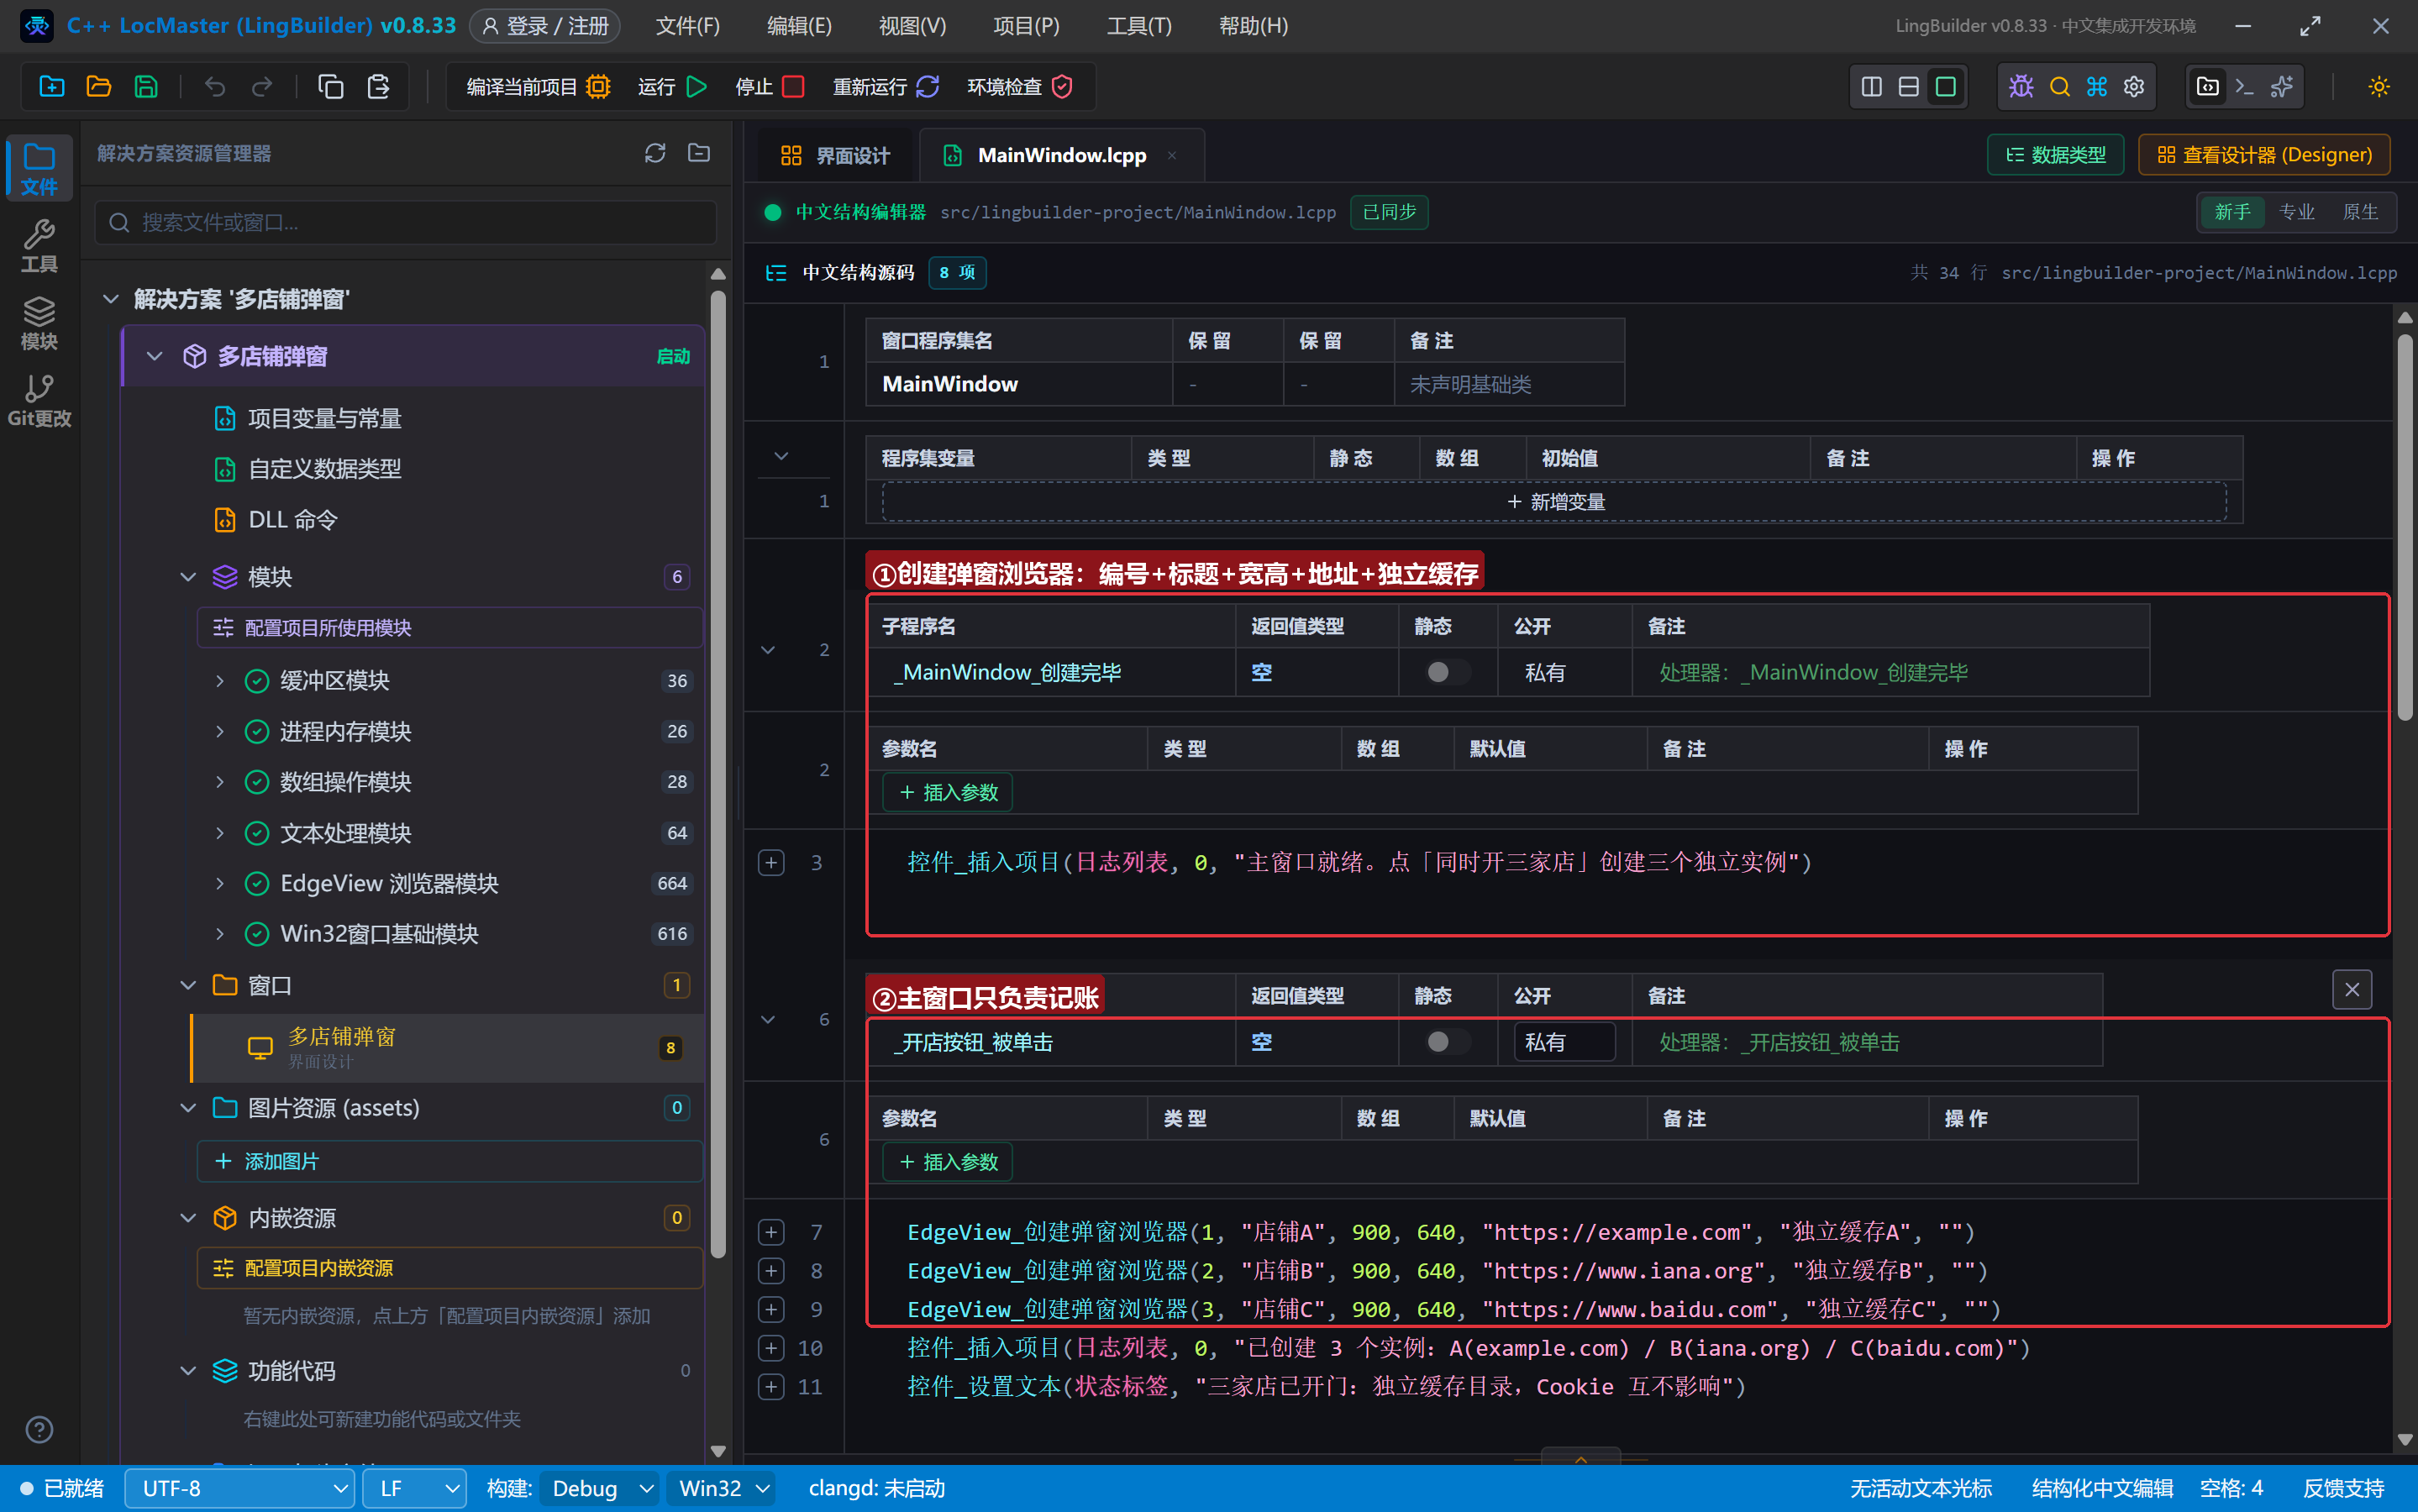Click the 运行 run button
Screen dimensions: 2418x1512
(x=672, y=87)
